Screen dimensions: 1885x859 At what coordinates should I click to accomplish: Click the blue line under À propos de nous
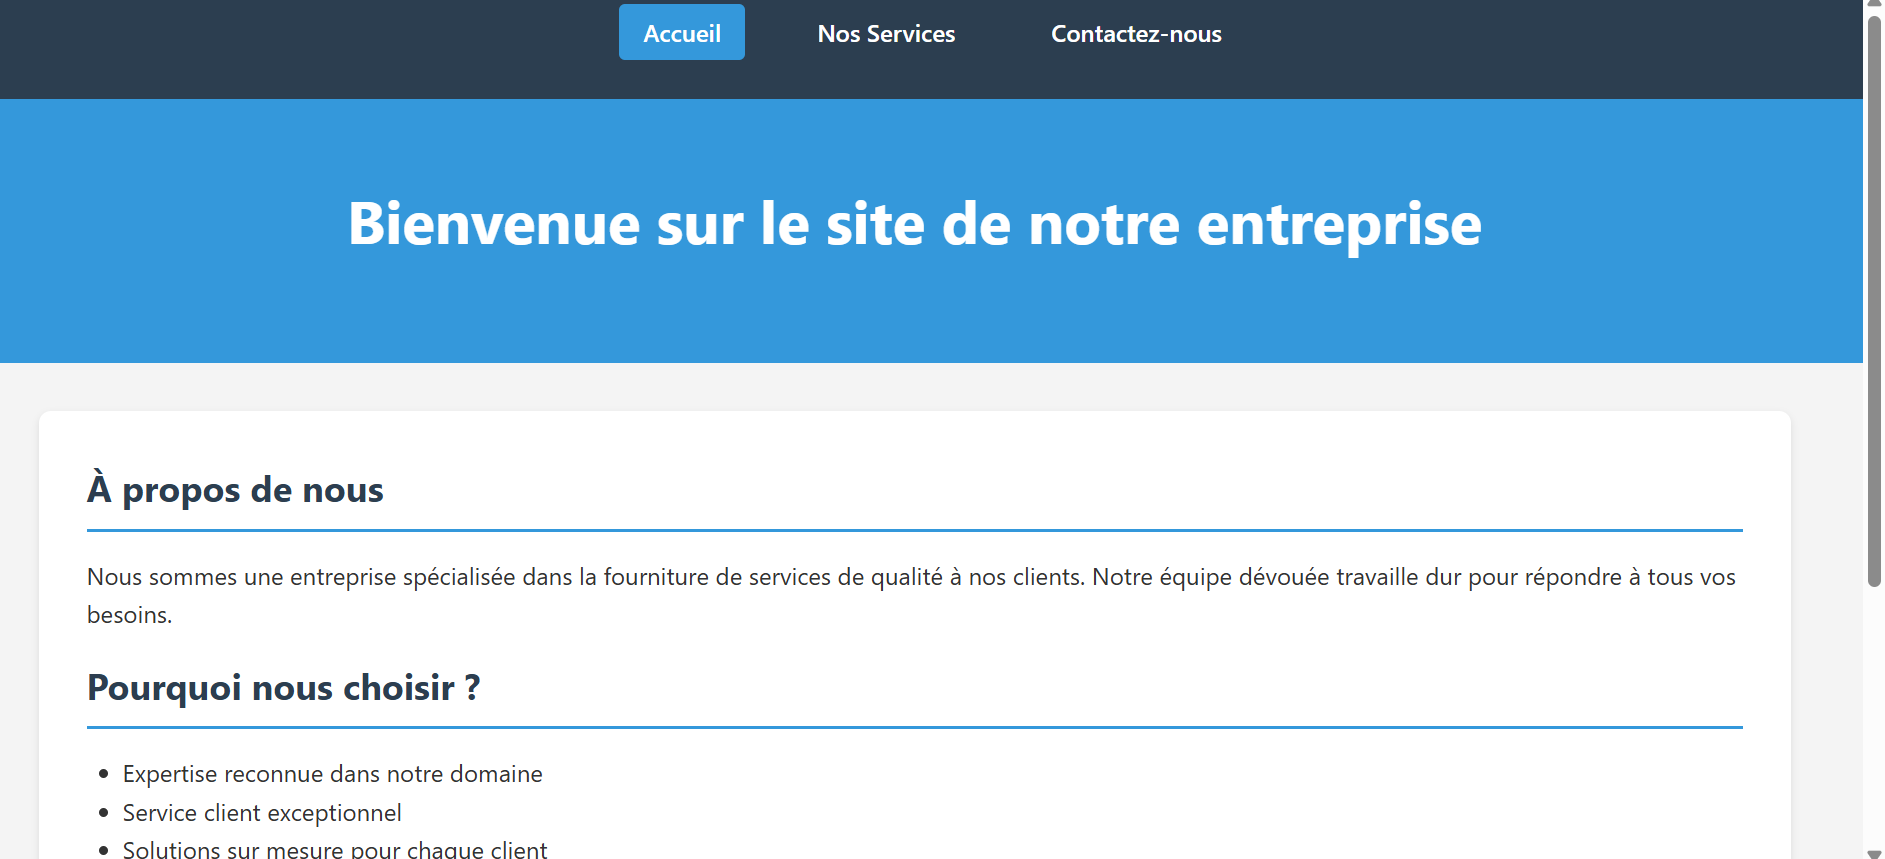pos(914,530)
